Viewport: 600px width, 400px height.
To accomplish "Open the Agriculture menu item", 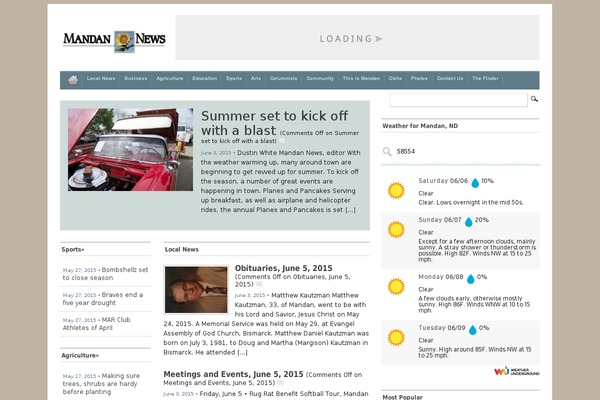I will coord(170,78).
